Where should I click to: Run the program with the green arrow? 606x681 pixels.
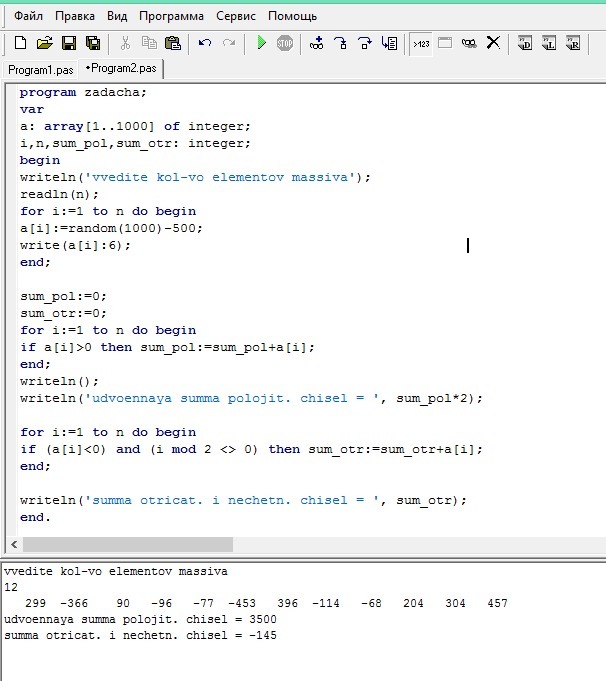tap(262, 43)
